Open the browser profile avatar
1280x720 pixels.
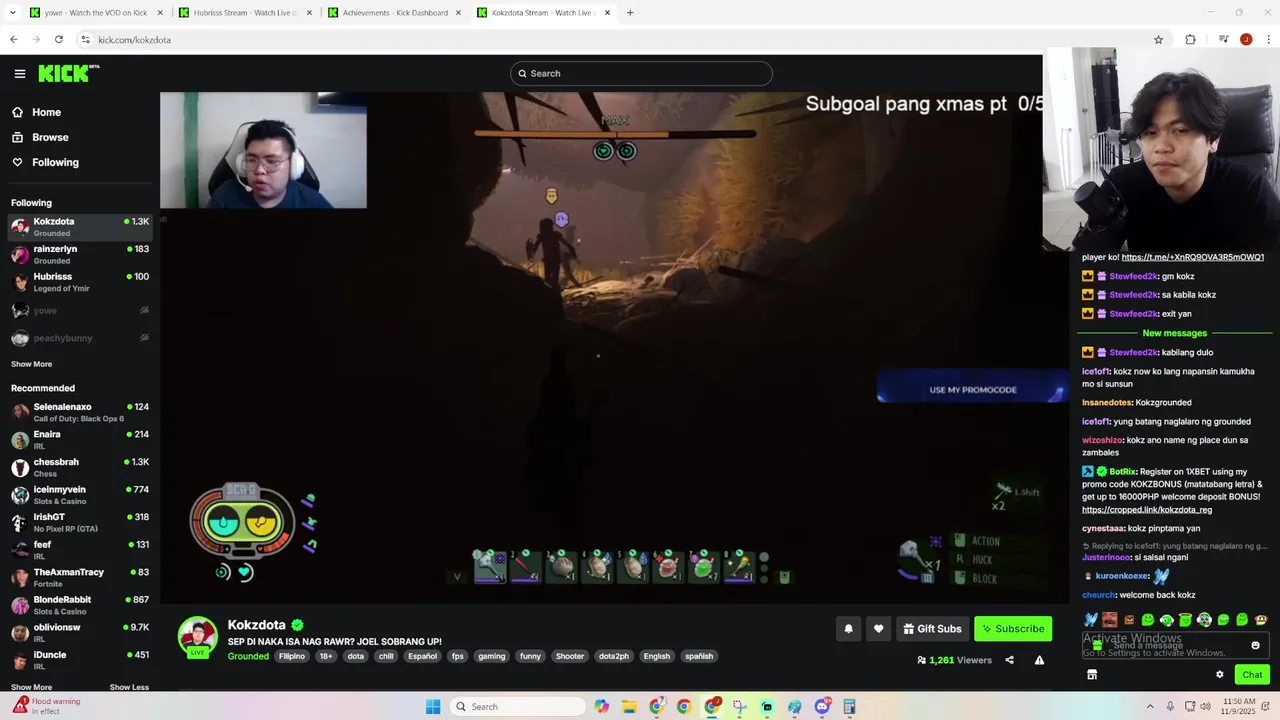tap(1246, 40)
